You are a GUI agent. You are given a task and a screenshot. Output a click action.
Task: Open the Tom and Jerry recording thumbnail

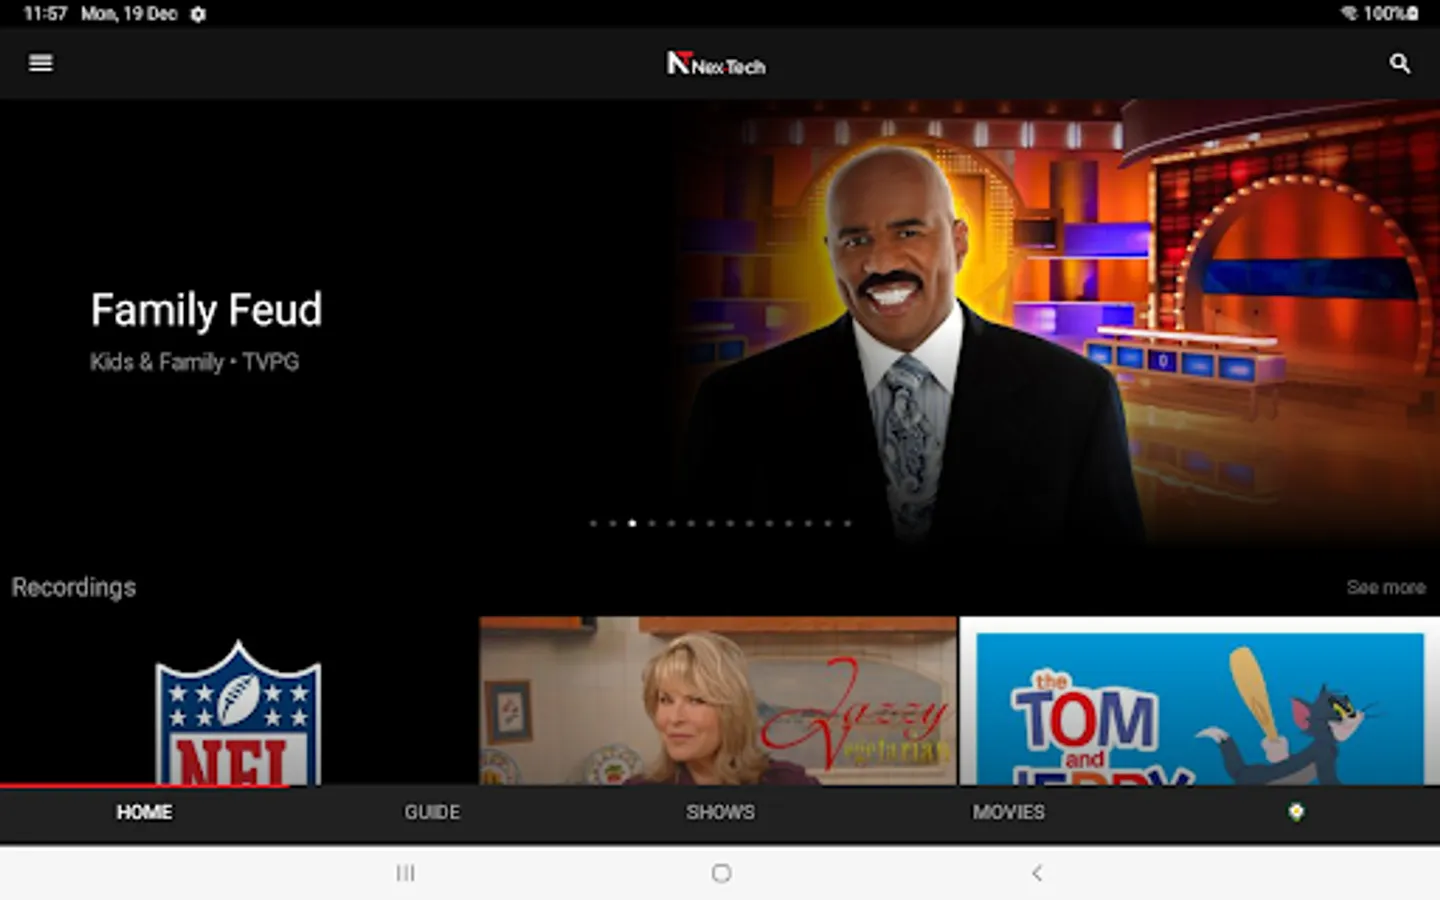coord(1200,701)
